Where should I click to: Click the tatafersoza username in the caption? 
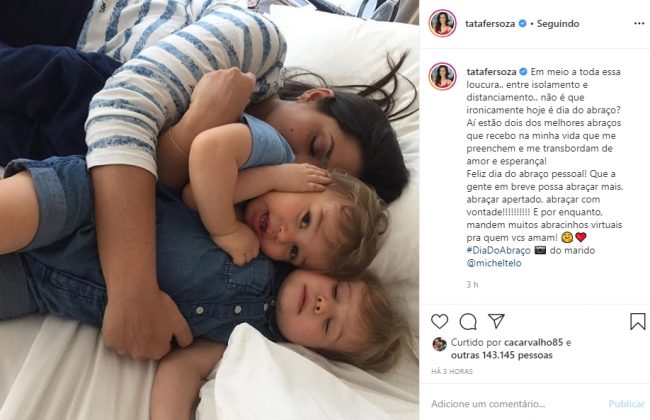(491, 72)
